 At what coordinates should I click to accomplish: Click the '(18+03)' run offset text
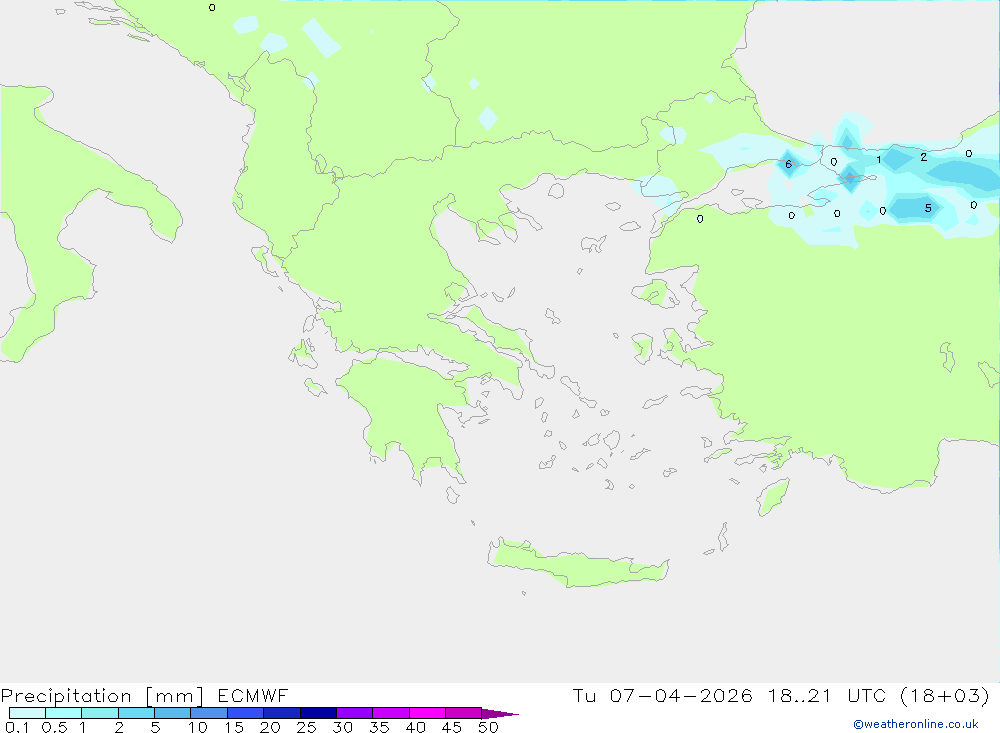(945, 695)
